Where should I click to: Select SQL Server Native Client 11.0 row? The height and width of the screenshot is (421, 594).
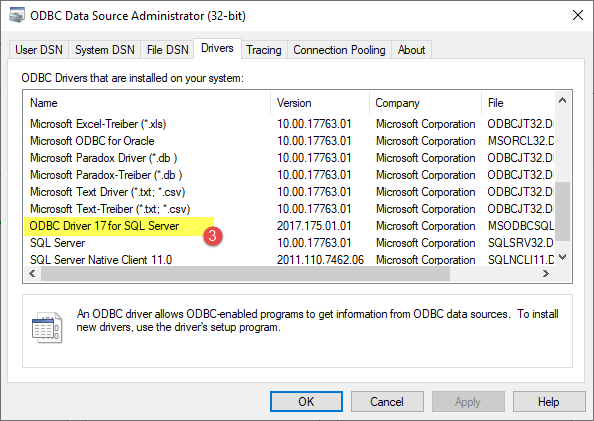(289, 260)
